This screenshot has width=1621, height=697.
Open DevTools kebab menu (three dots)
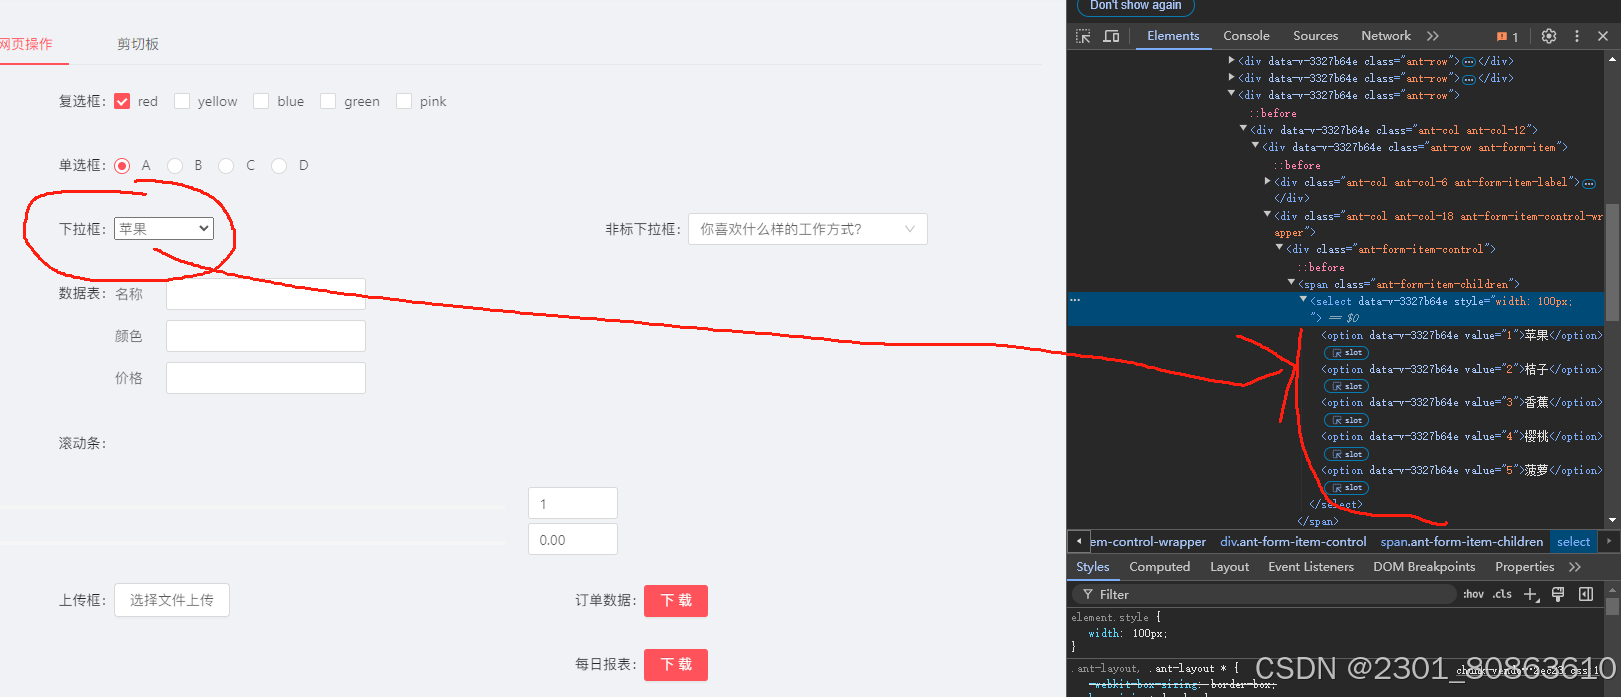point(1577,36)
